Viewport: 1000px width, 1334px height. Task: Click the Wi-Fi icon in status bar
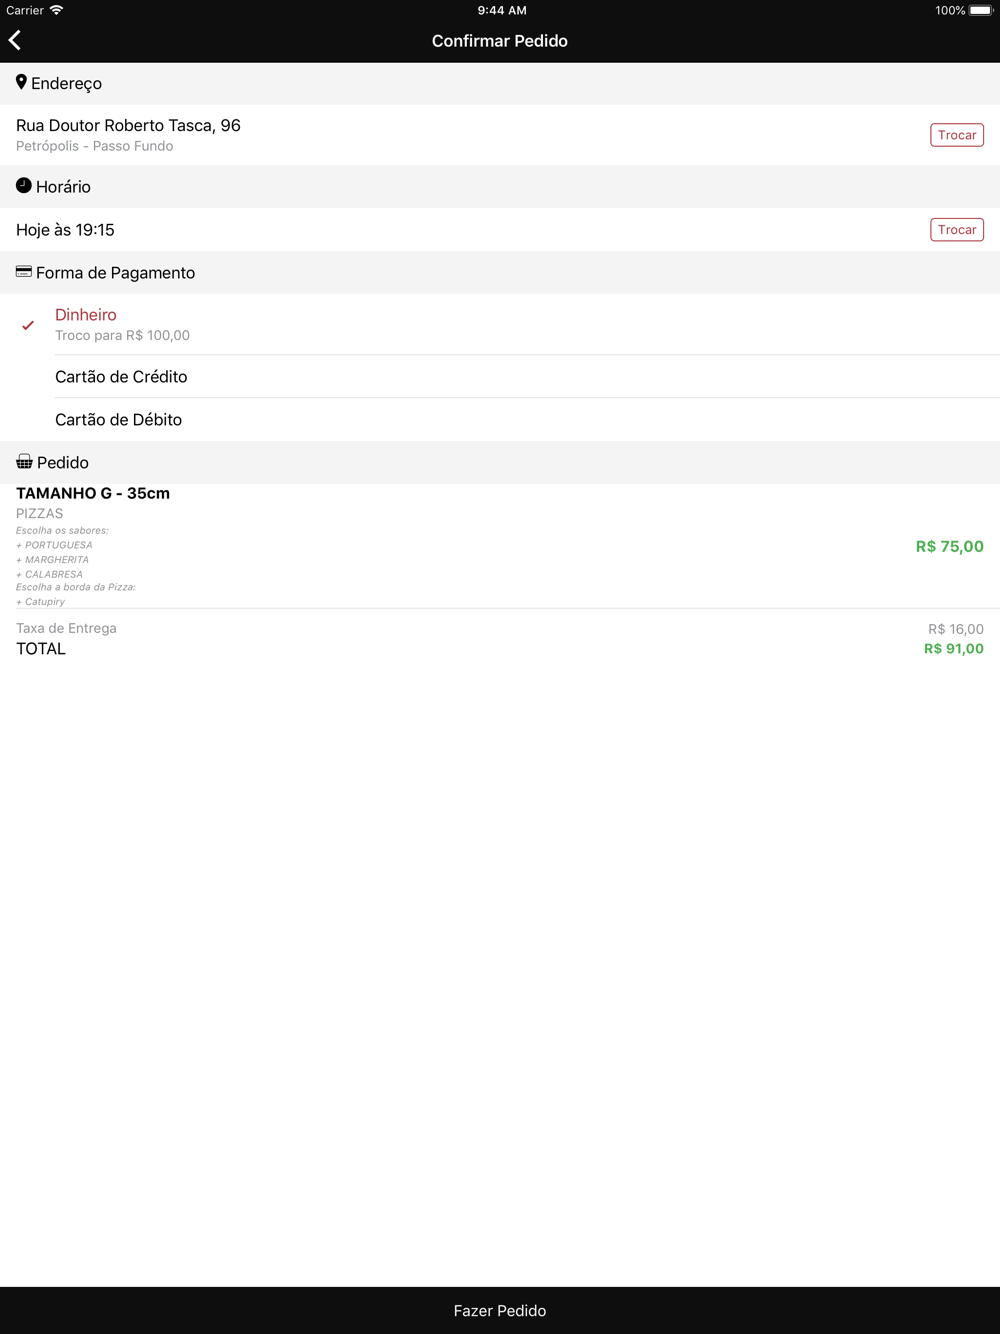[x=57, y=10]
